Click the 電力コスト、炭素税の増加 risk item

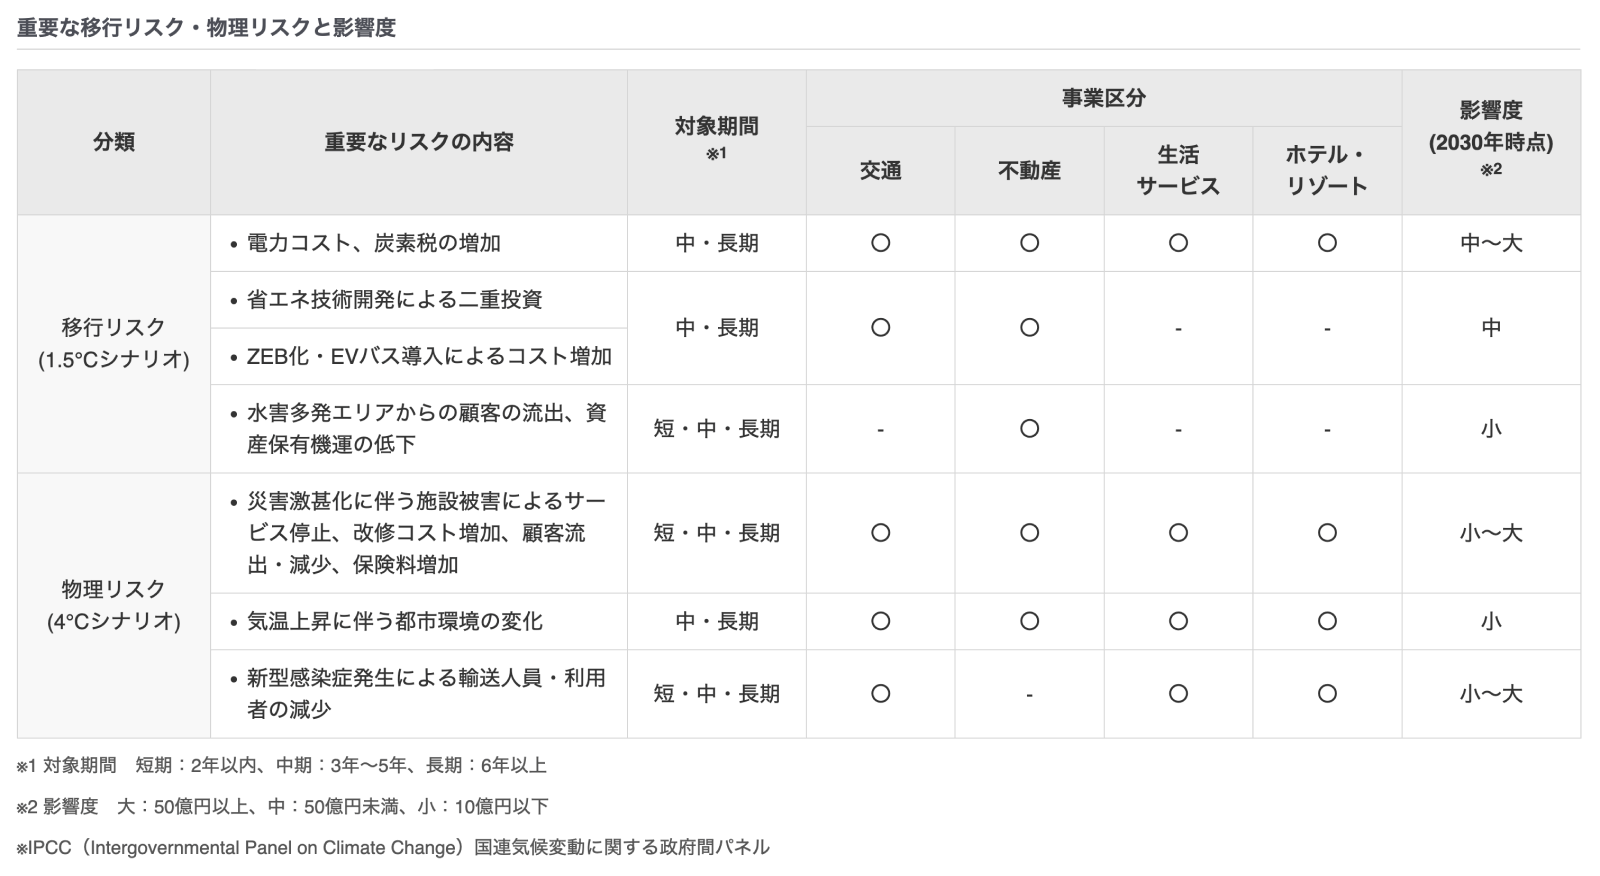[373, 243]
